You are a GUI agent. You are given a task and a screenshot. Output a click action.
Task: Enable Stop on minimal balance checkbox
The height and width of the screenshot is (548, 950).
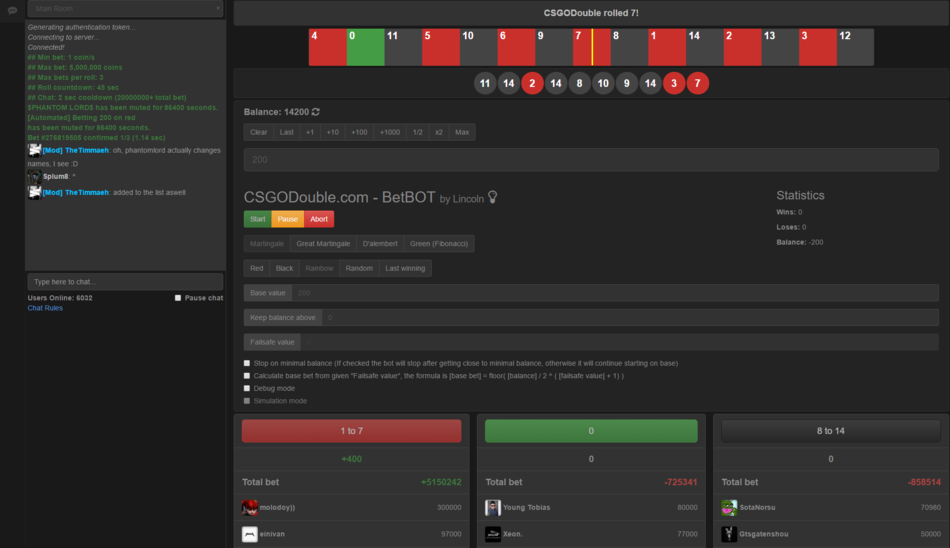[247, 363]
